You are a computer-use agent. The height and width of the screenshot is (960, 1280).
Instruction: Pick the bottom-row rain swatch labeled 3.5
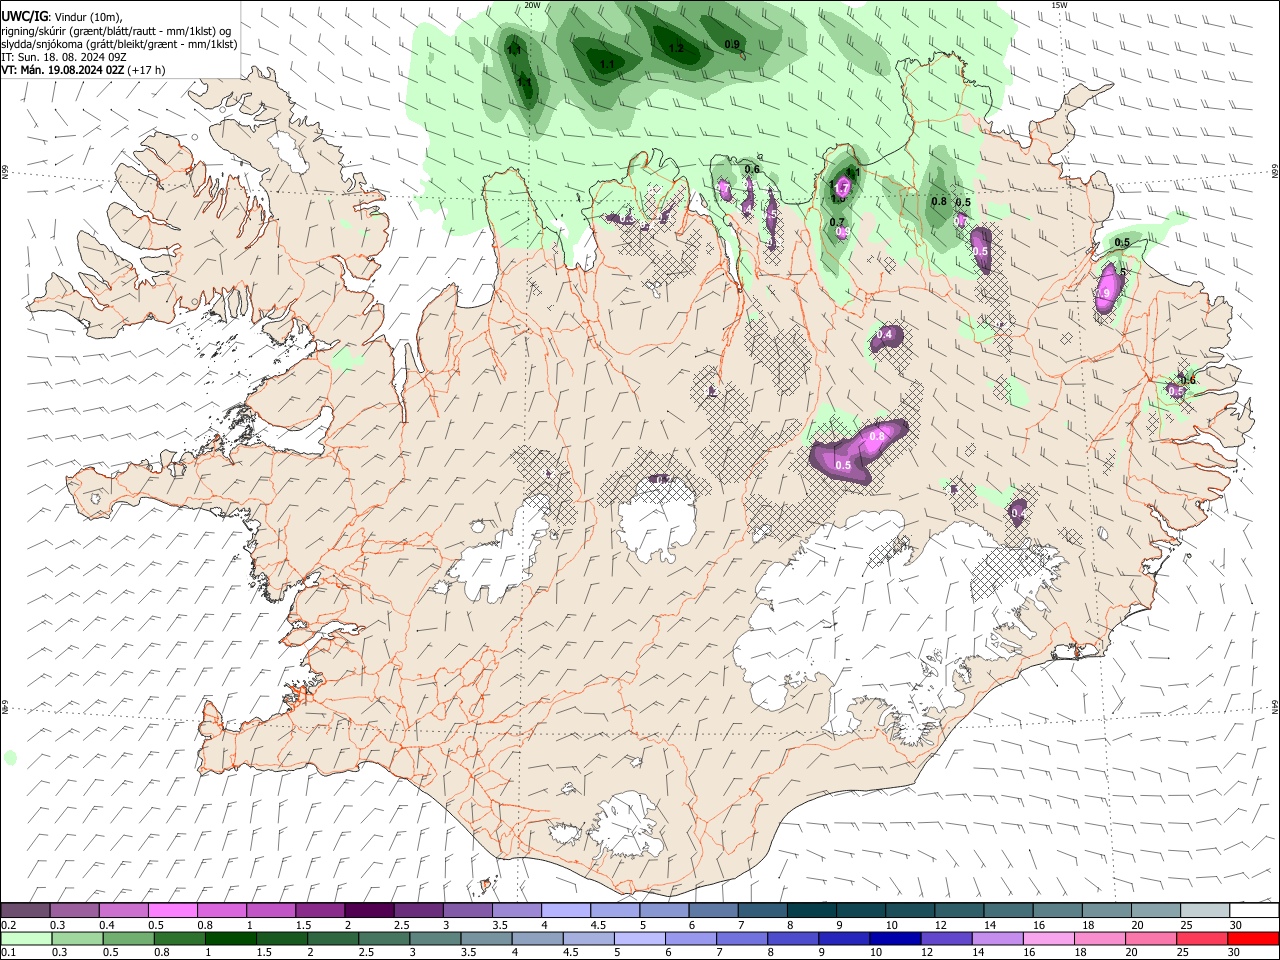click(485, 938)
